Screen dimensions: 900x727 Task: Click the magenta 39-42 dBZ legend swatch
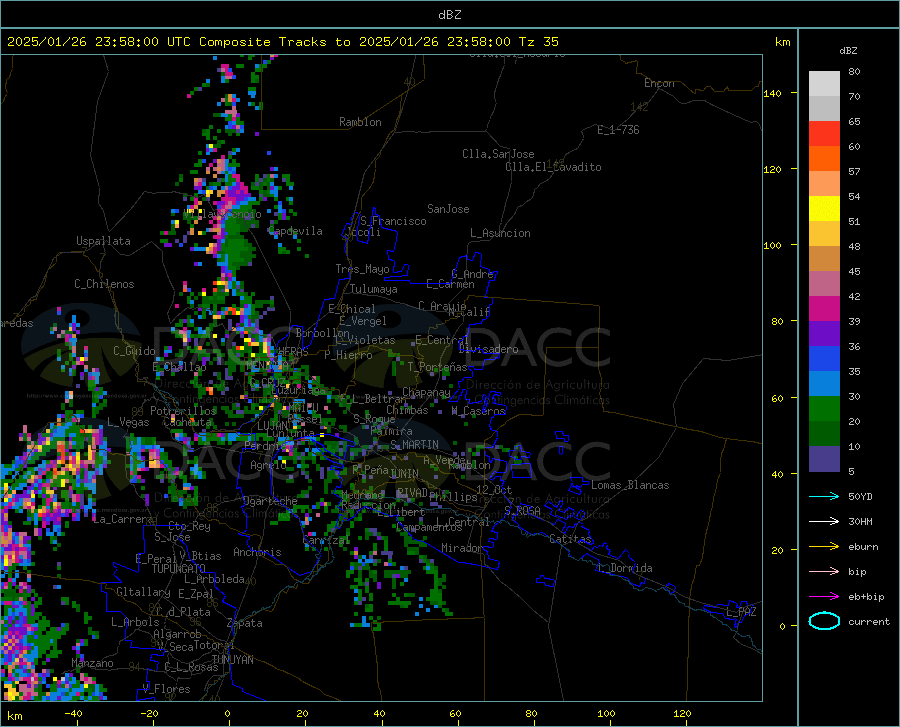click(824, 309)
